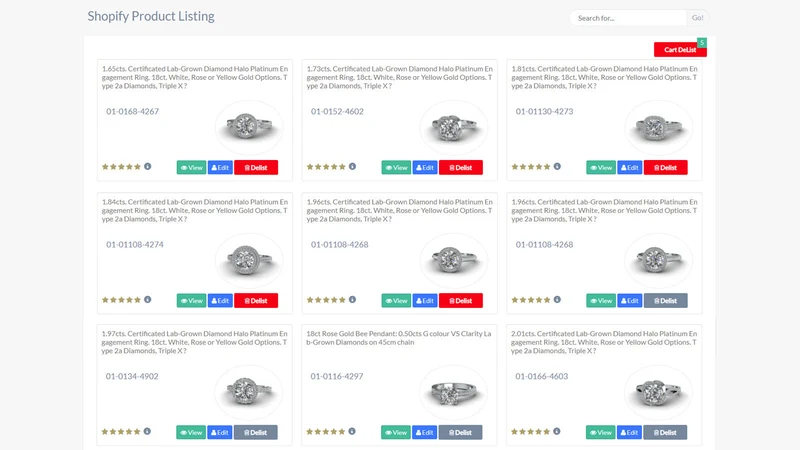
Task: Click the Go! search button
Action: pyautogui.click(x=697, y=18)
